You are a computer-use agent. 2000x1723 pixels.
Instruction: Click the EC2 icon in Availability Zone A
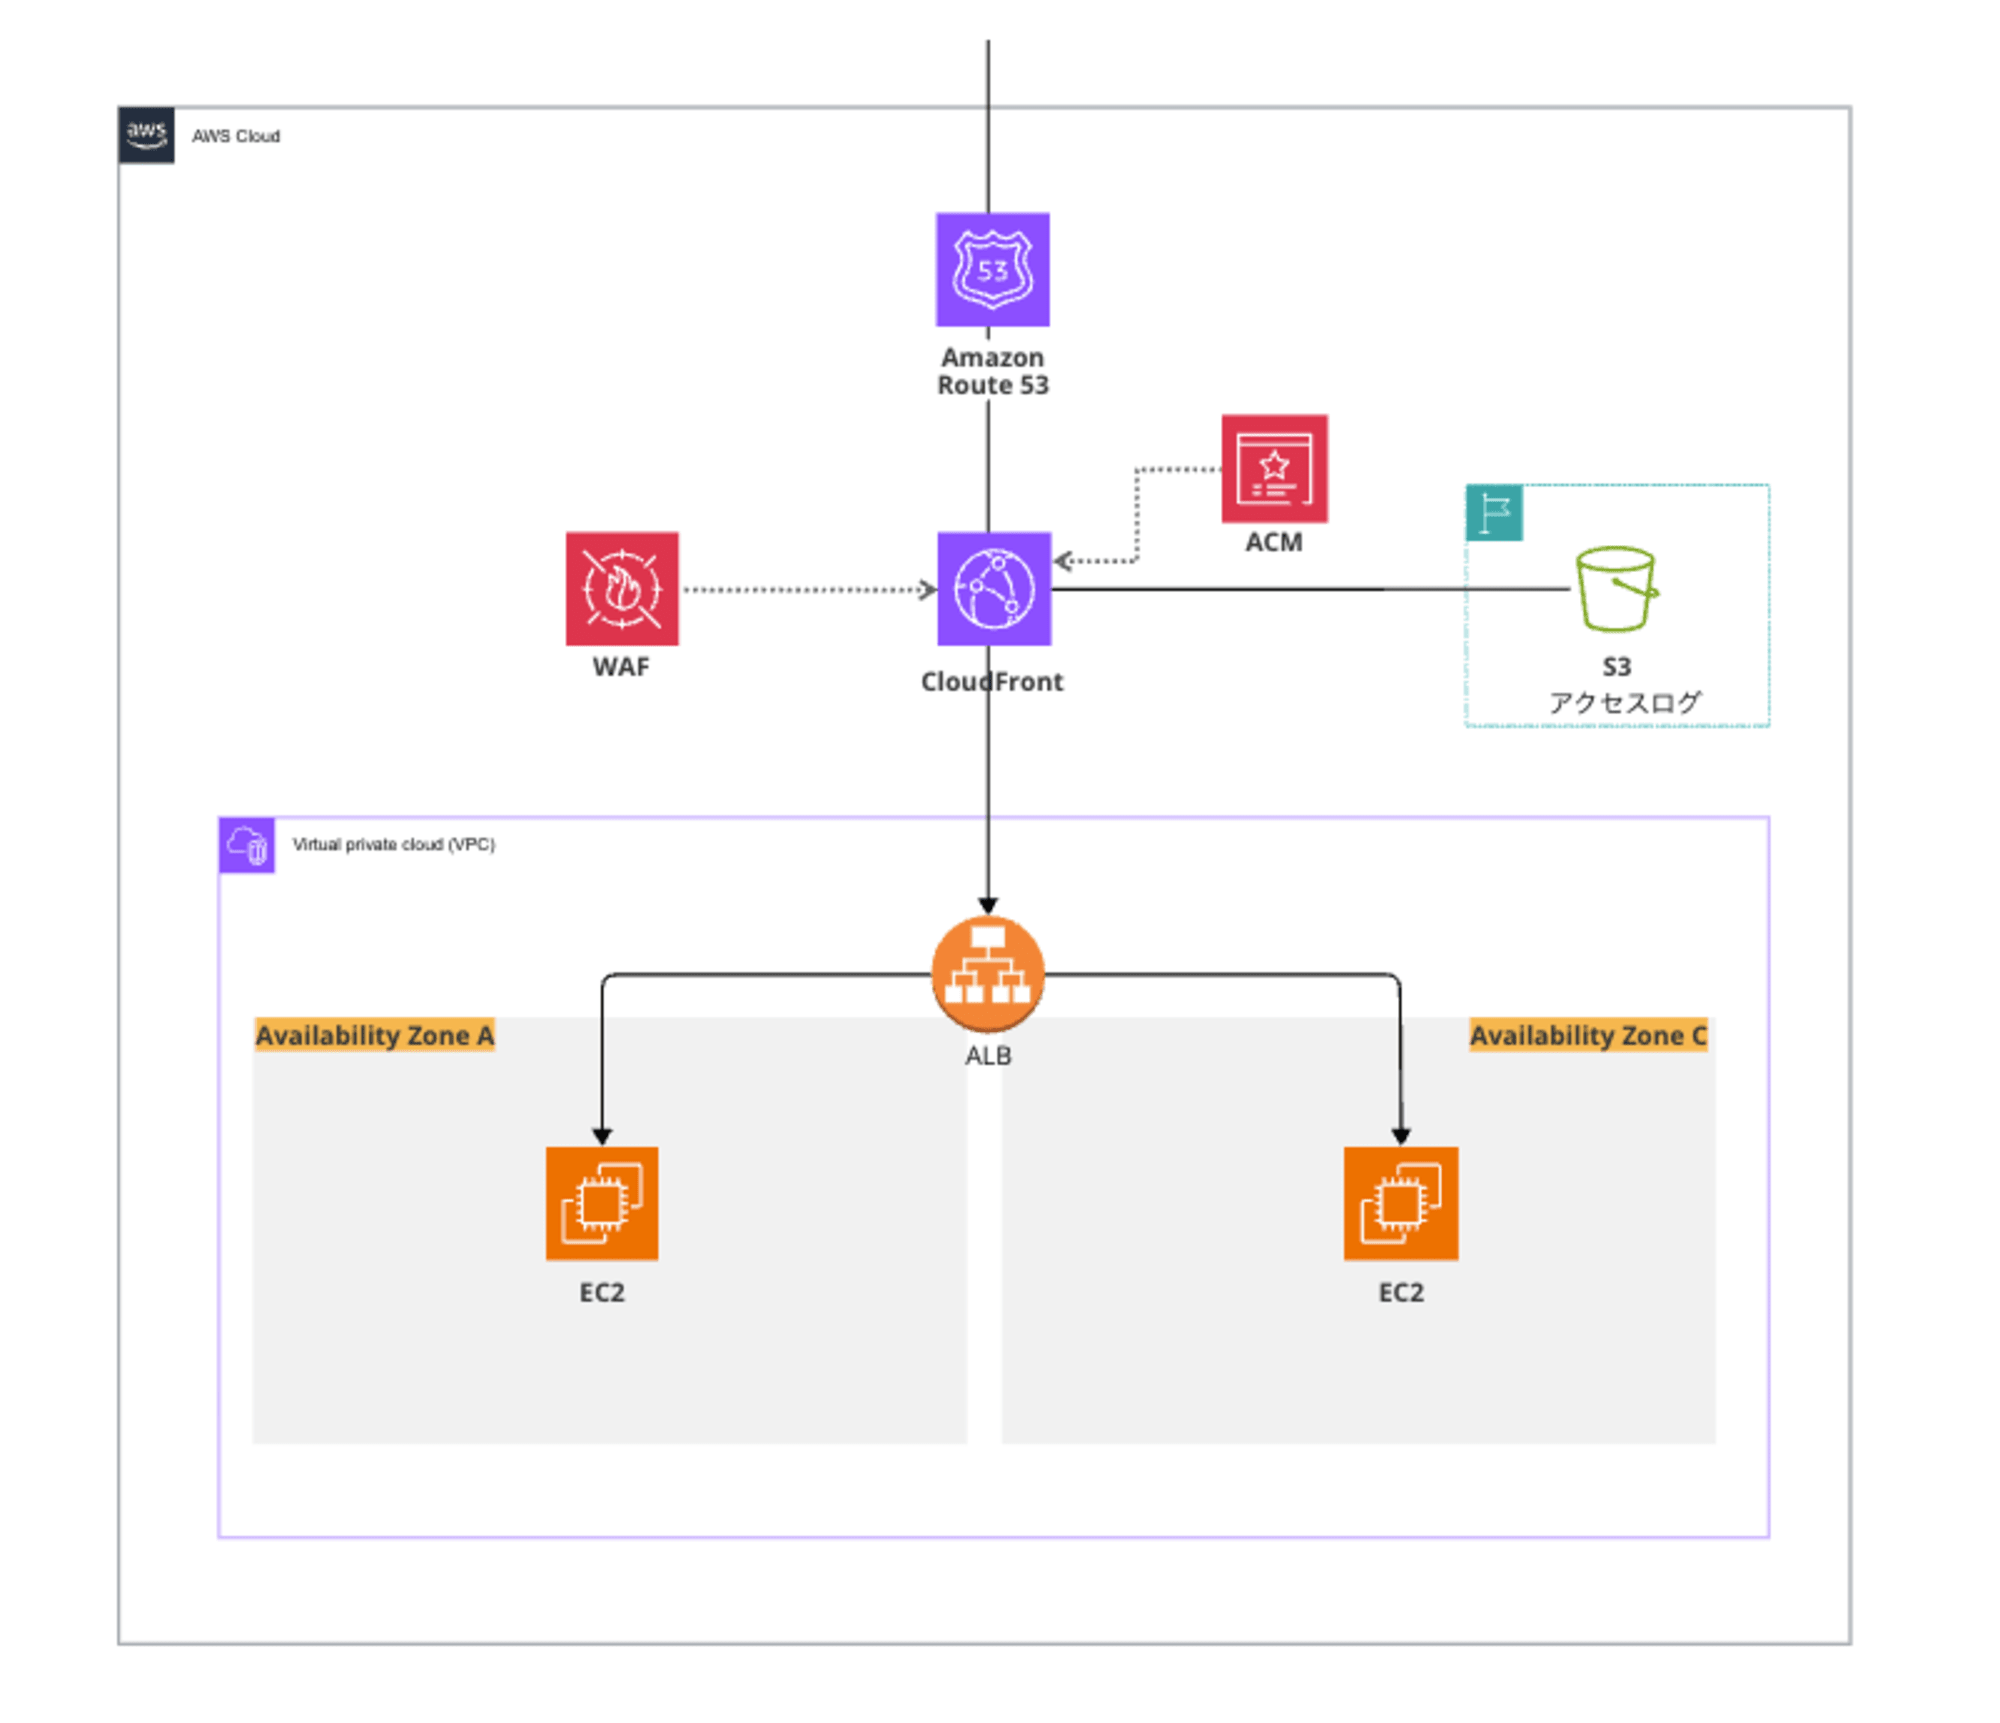pyautogui.click(x=602, y=1203)
